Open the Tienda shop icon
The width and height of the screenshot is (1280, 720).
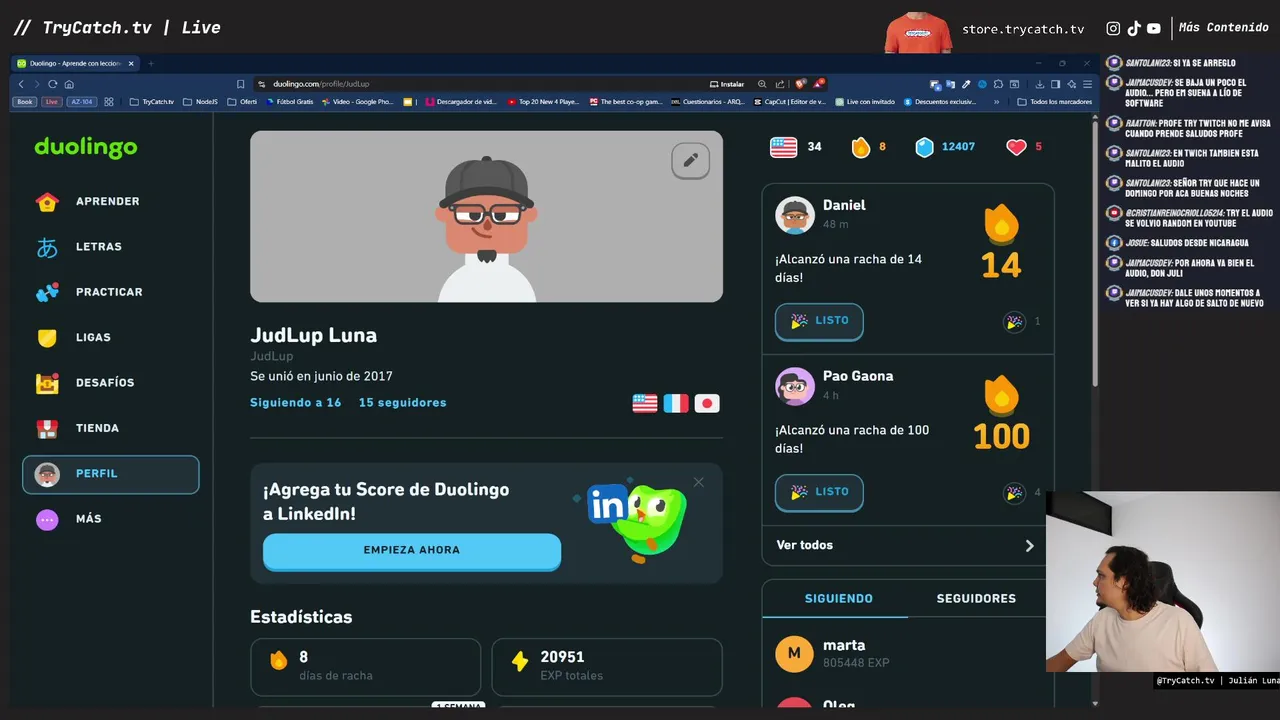tap(47, 428)
